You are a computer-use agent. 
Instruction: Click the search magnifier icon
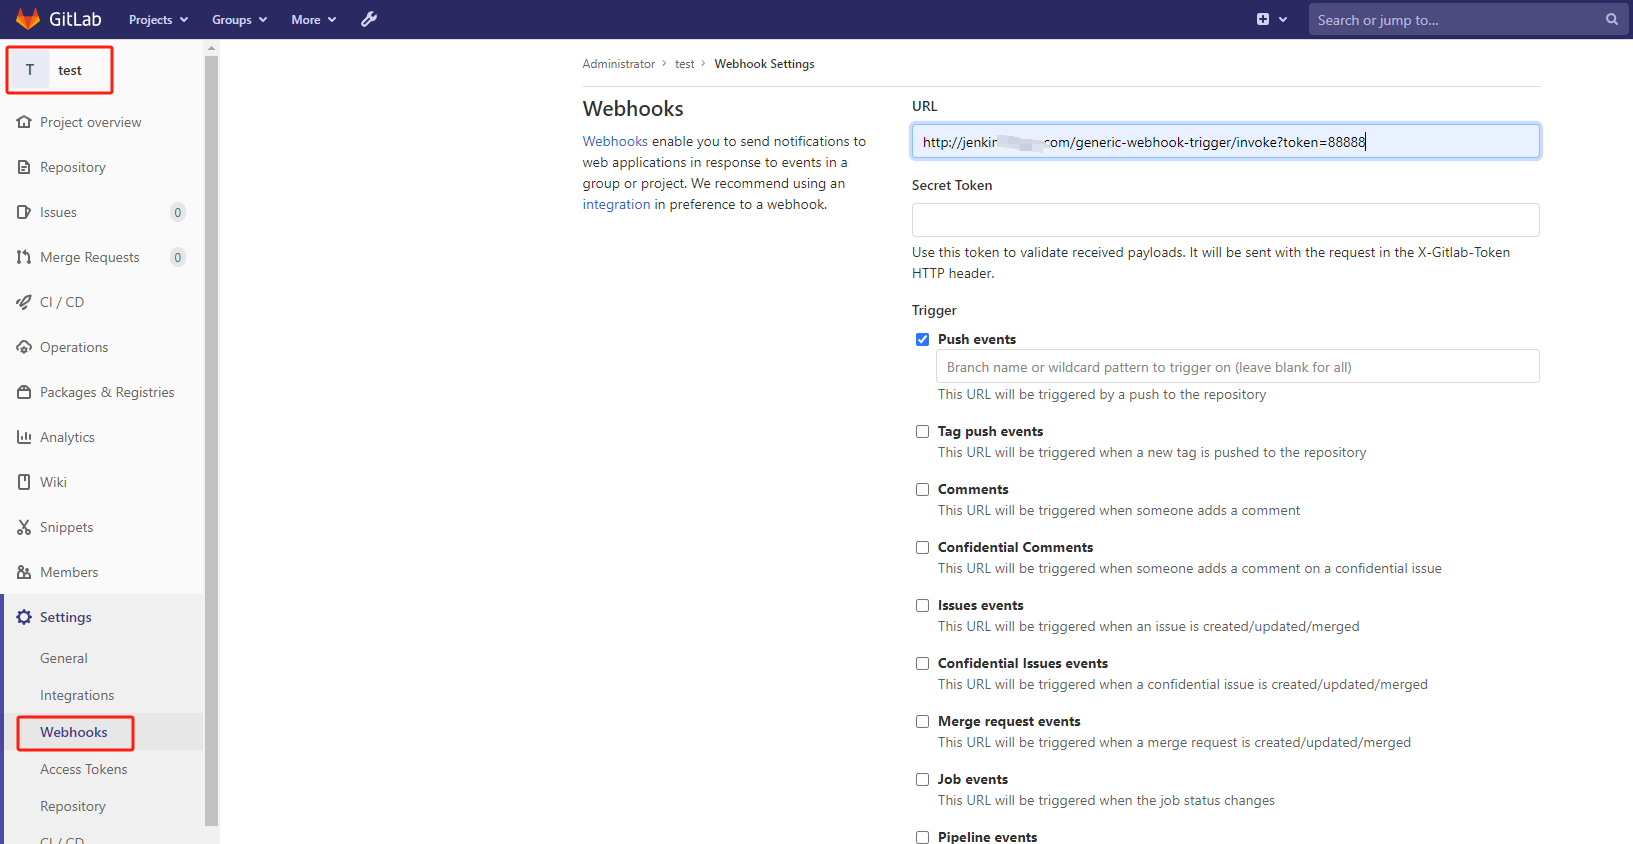click(x=1612, y=19)
